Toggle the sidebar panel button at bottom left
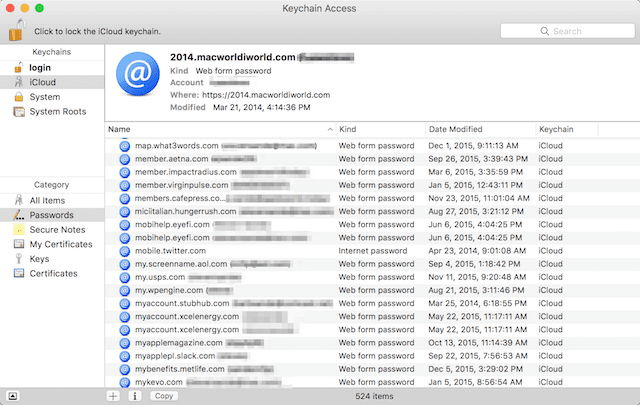640x405 pixels. click(12, 396)
